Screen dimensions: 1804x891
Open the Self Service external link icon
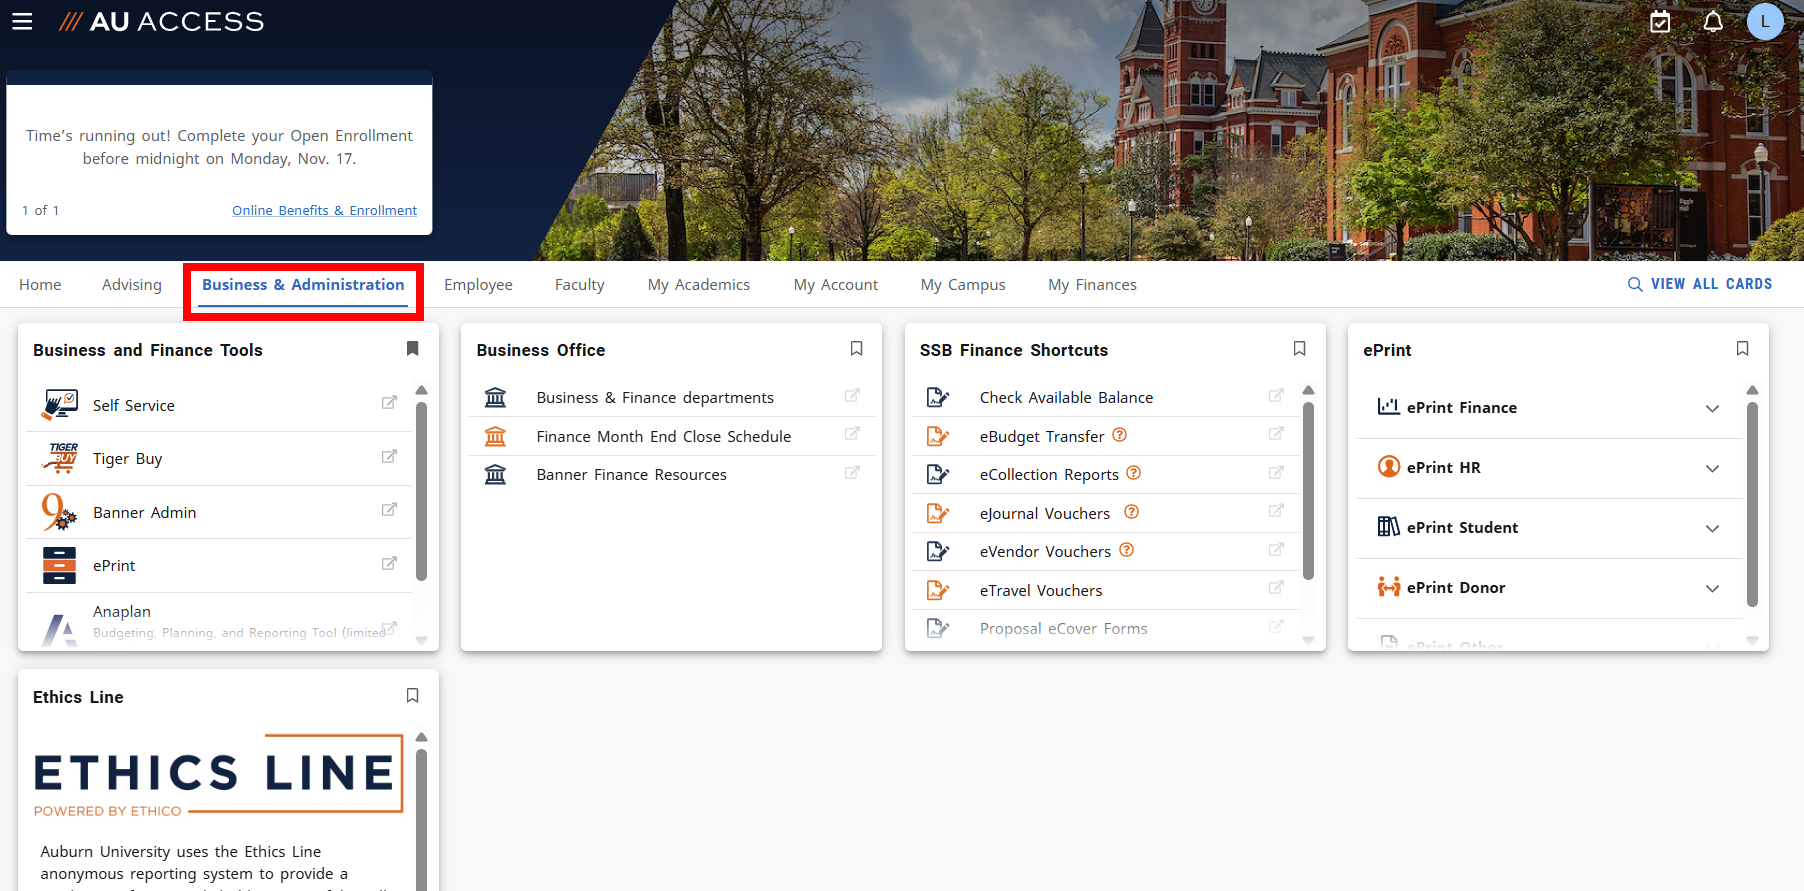389,403
